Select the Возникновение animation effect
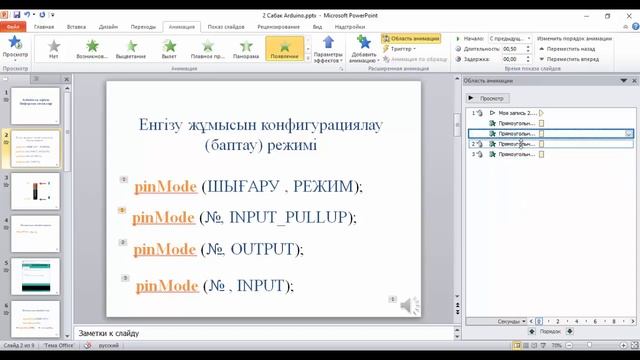 pyautogui.click(x=92, y=49)
